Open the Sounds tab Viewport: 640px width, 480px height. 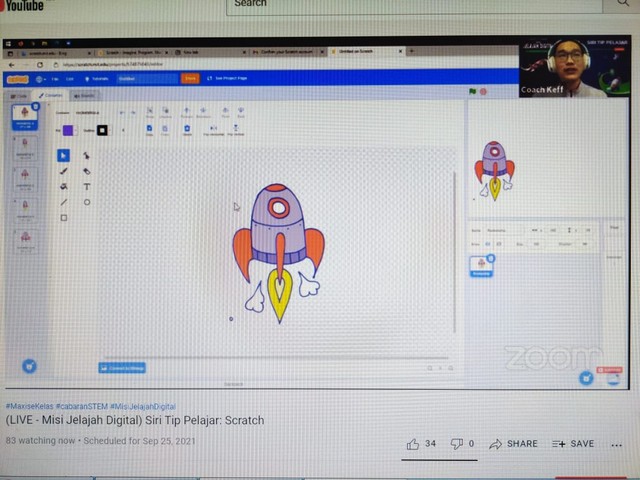click(86, 96)
